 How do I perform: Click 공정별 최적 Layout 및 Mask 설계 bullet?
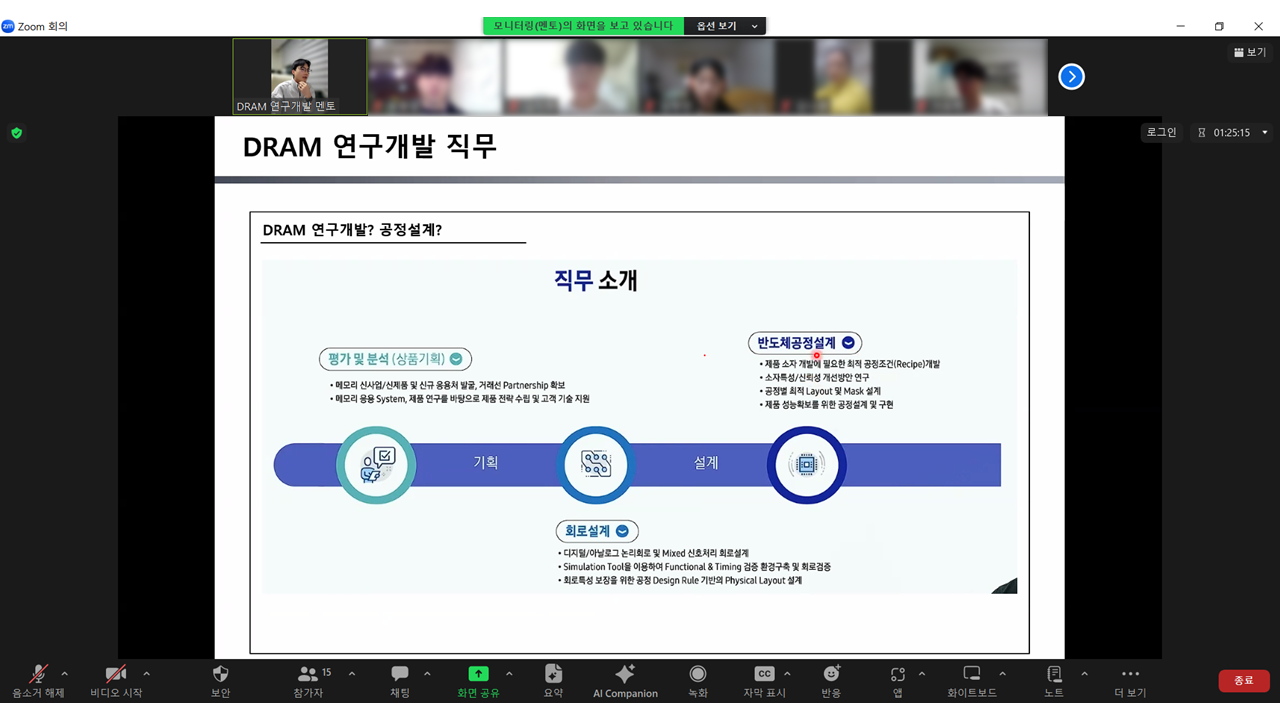coord(820,391)
